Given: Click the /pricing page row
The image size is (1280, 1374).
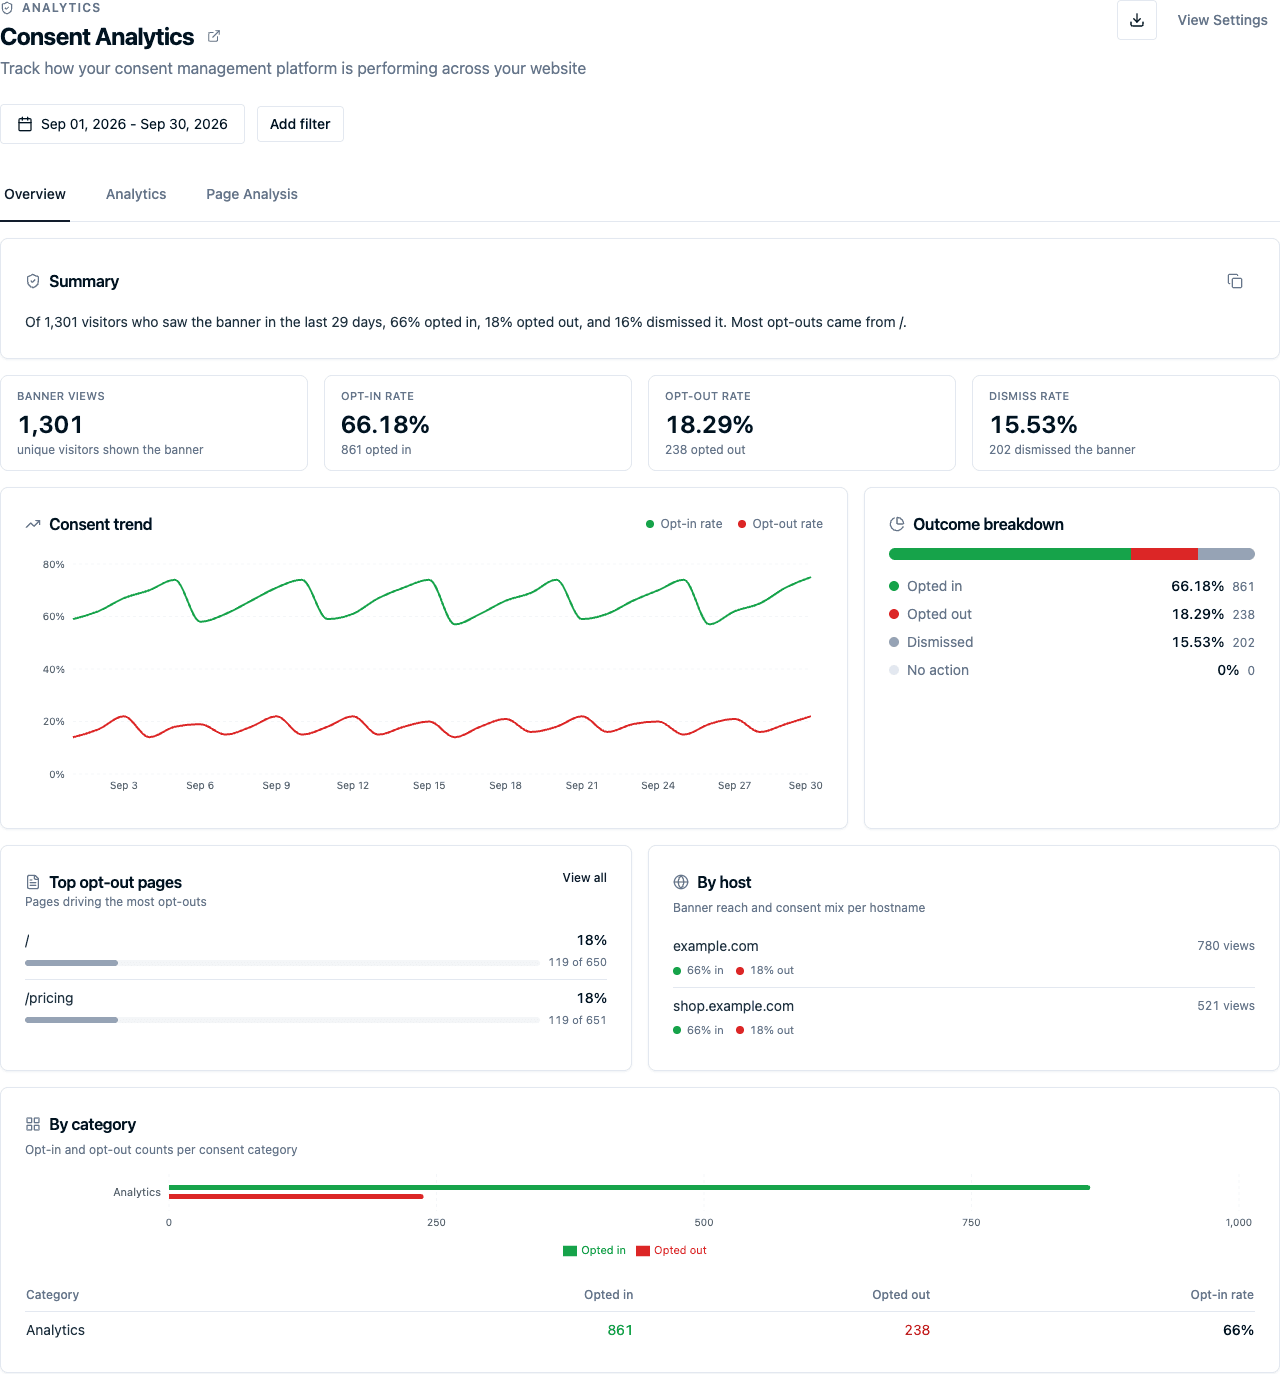Looking at the screenshot, I should tap(316, 1008).
